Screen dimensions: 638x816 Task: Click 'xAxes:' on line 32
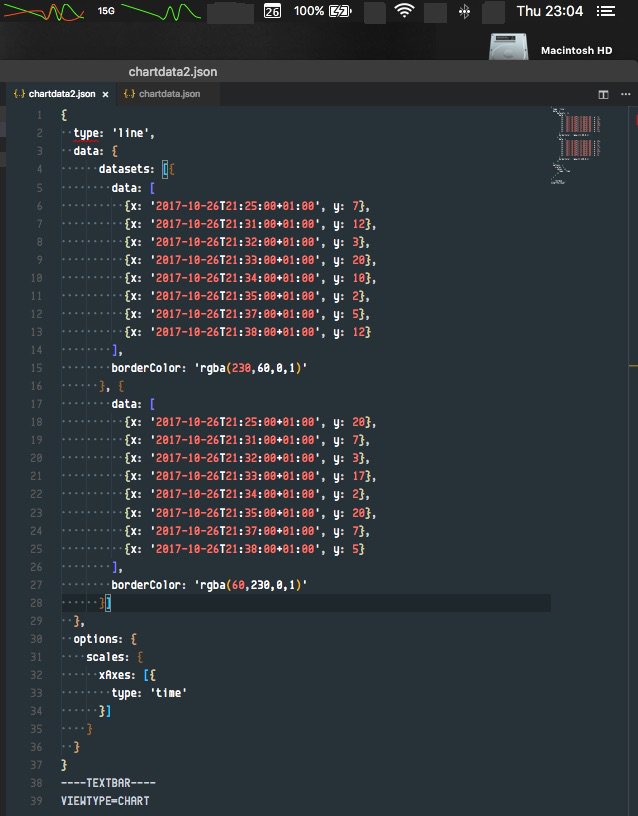(x=117, y=675)
